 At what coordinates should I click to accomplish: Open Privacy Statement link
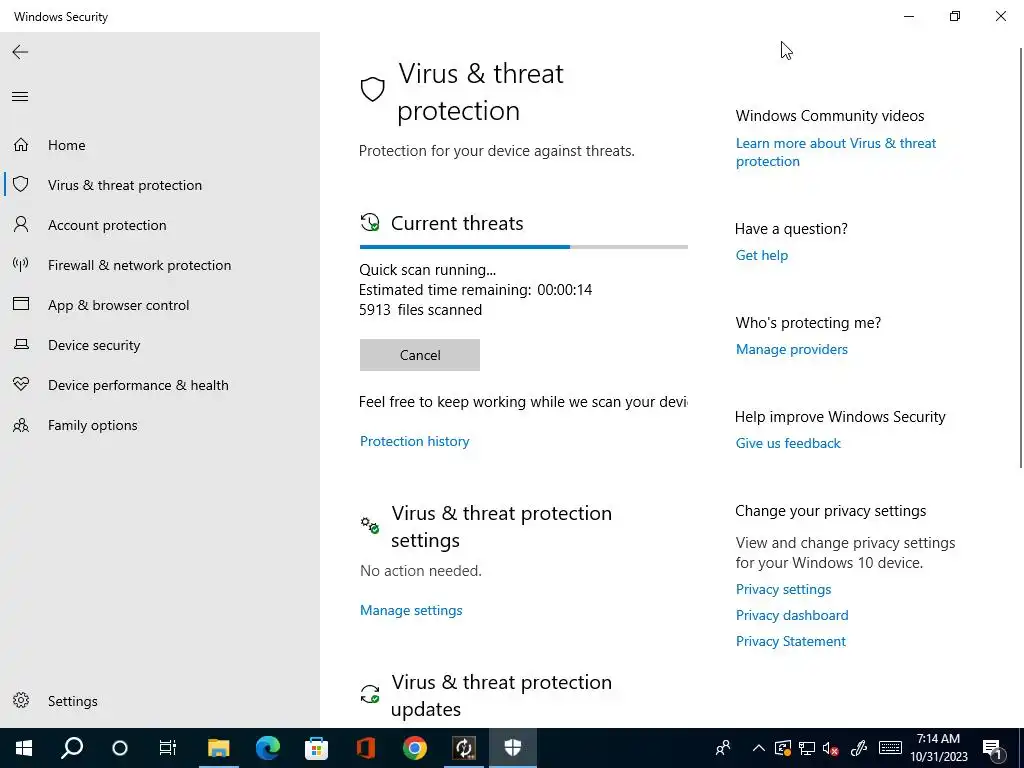coord(790,641)
